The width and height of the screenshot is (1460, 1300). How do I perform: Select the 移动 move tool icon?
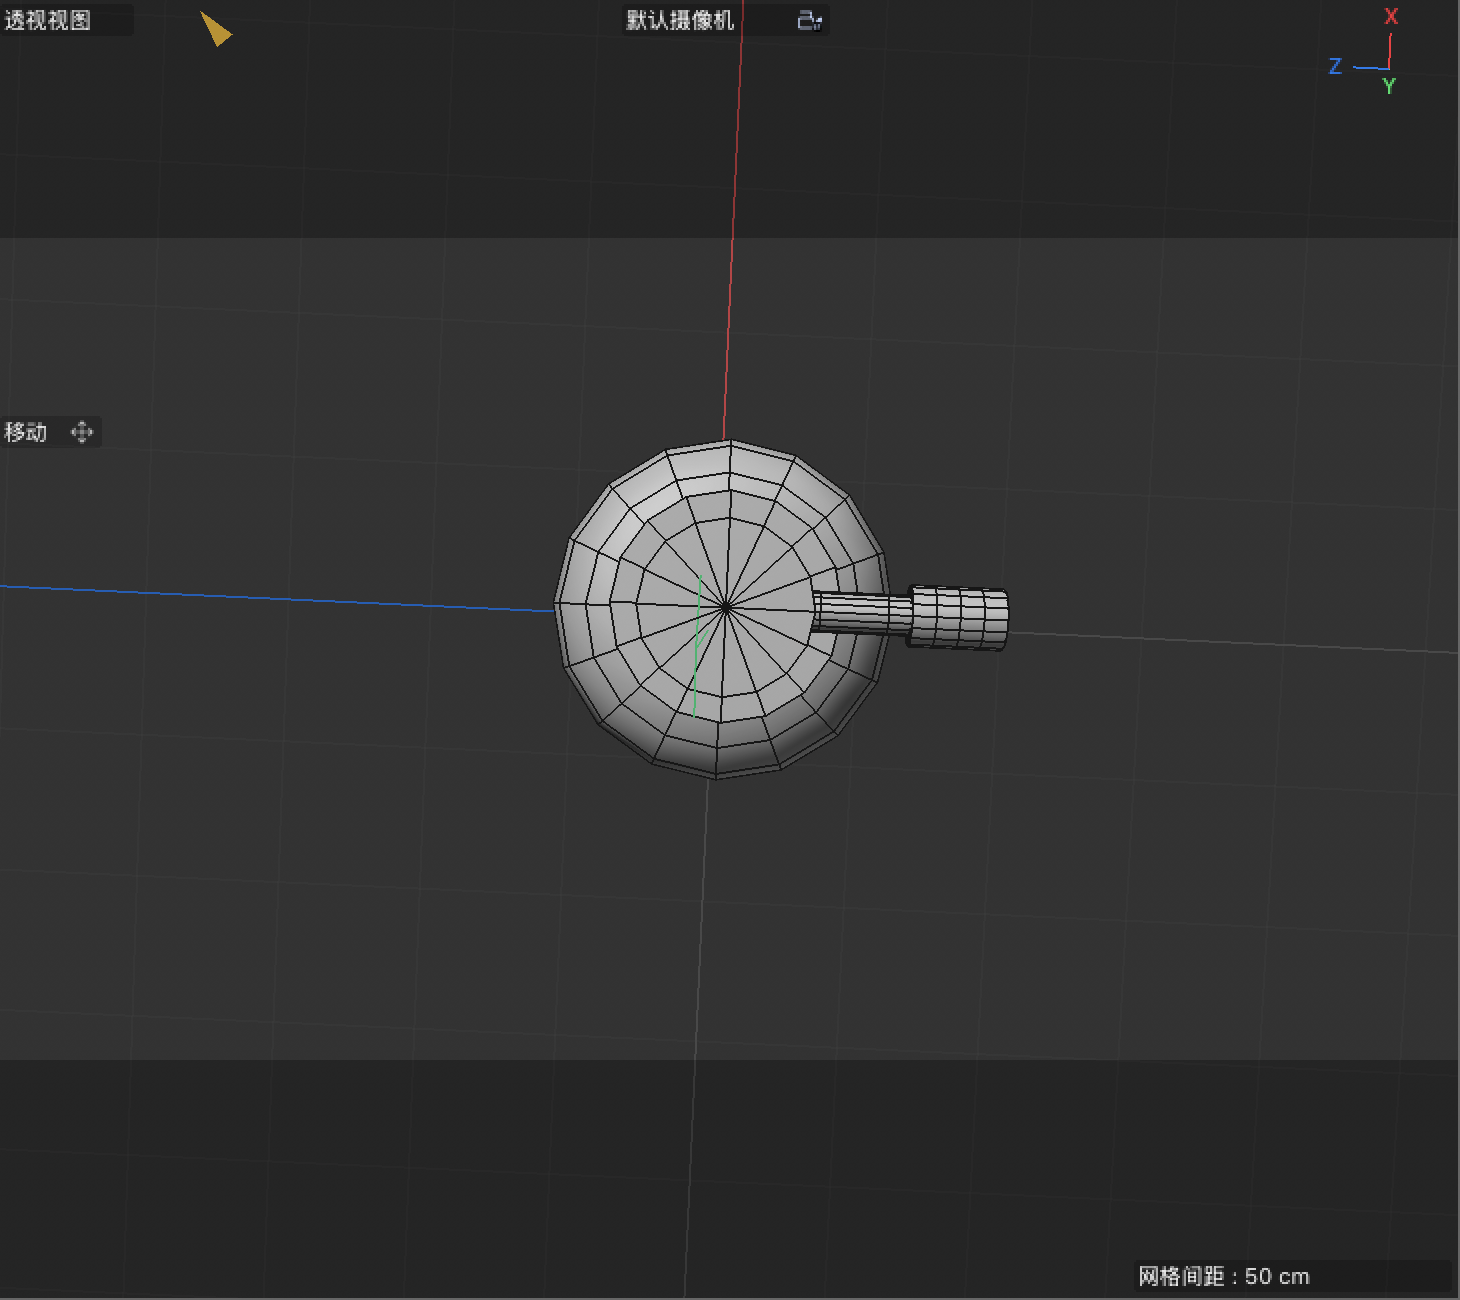(x=82, y=432)
